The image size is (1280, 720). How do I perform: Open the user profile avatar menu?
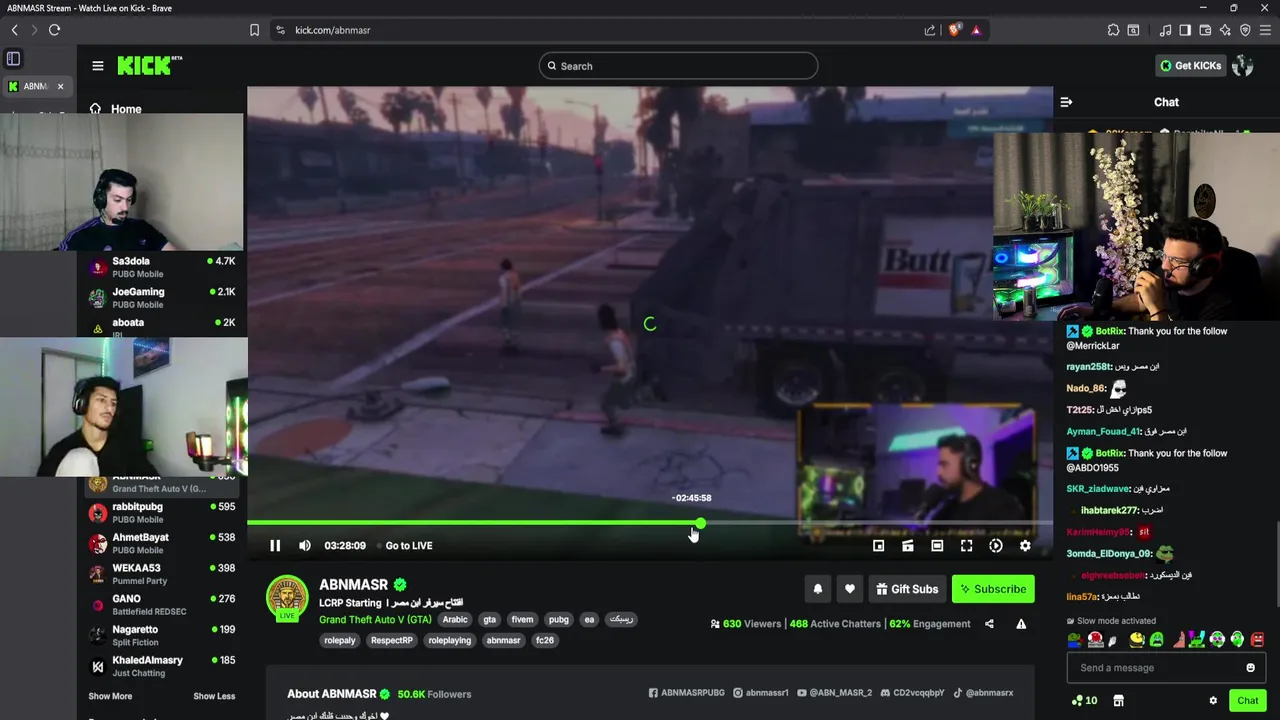pyautogui.click(x=1243, y=66)
